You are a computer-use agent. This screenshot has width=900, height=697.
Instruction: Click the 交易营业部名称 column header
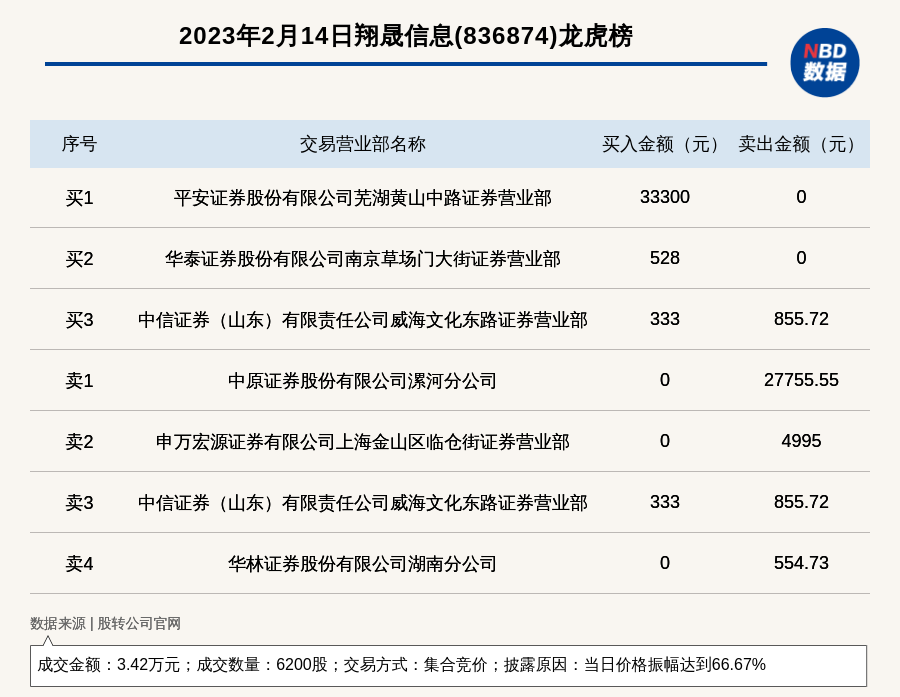tap(363, 144)
